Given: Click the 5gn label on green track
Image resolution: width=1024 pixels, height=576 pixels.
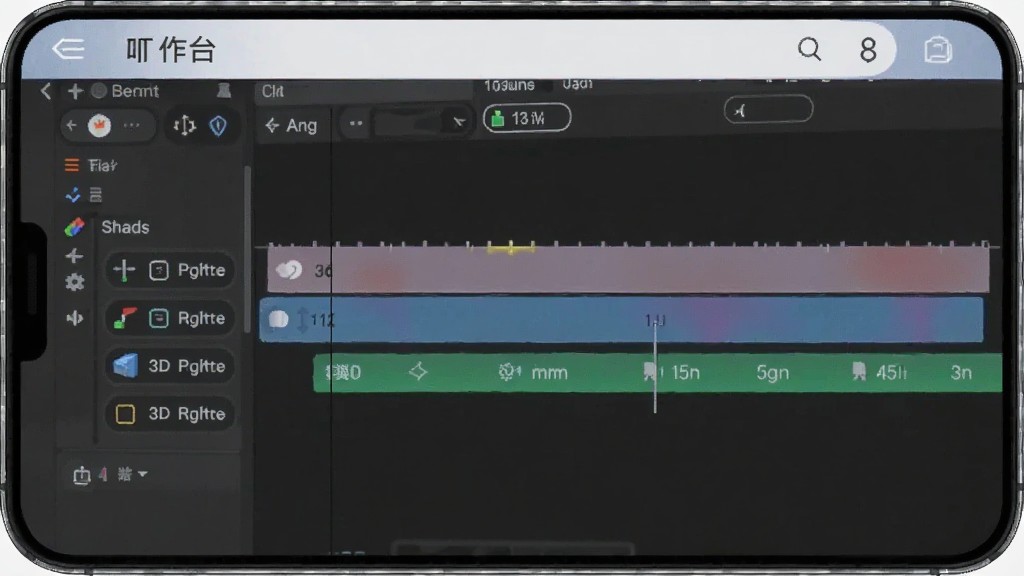Looking at the screenshot, I should click(773, 372).
